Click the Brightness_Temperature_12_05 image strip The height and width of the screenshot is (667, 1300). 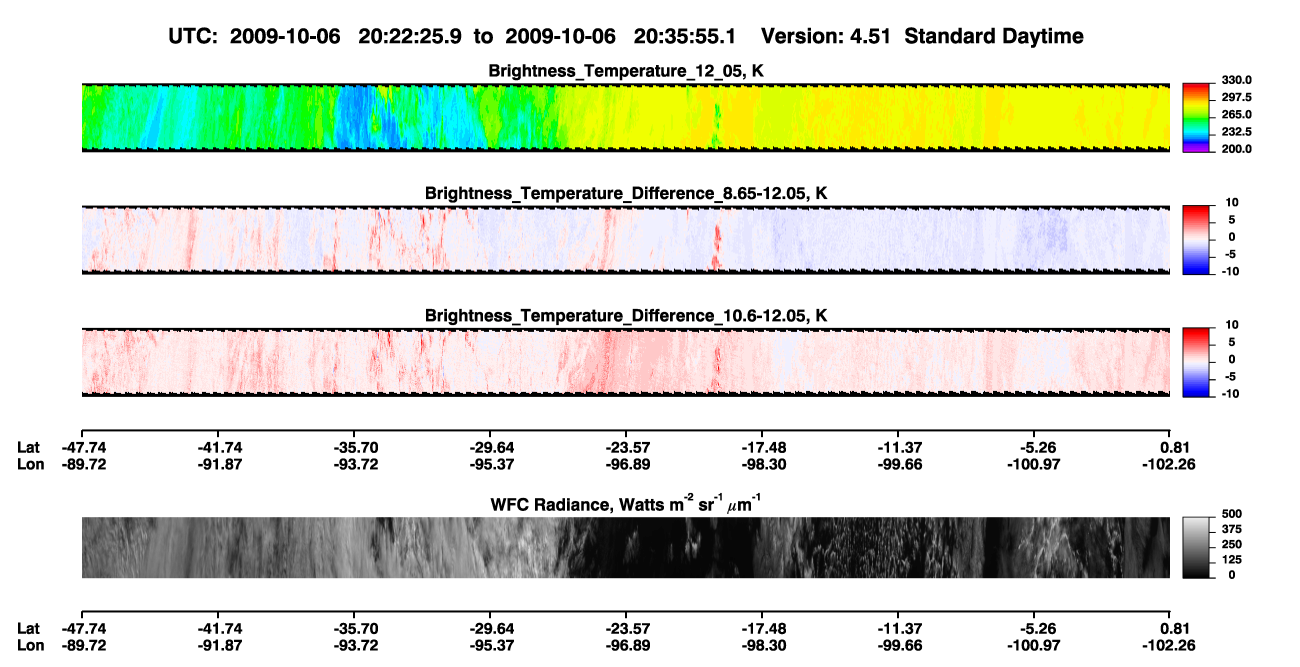coord(625,118)
